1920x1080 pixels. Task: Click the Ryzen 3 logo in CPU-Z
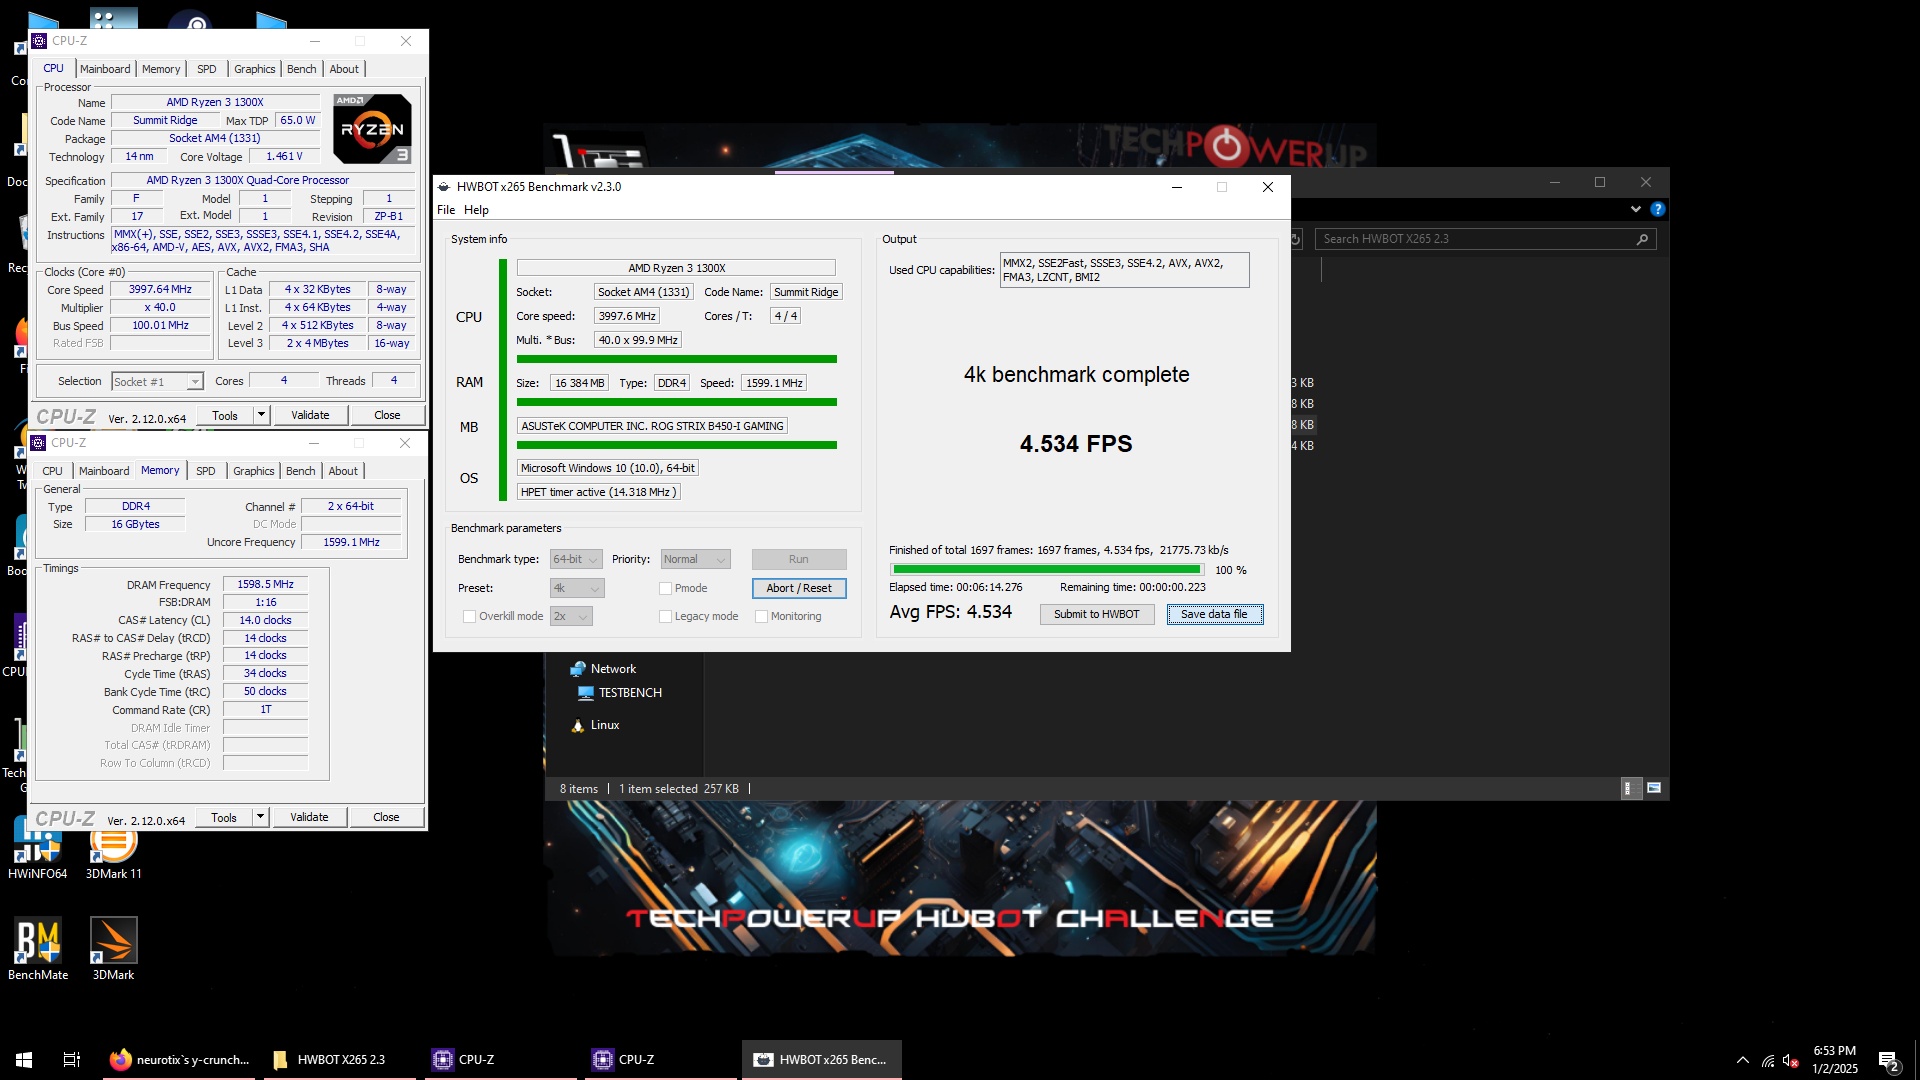coord(372,129)
